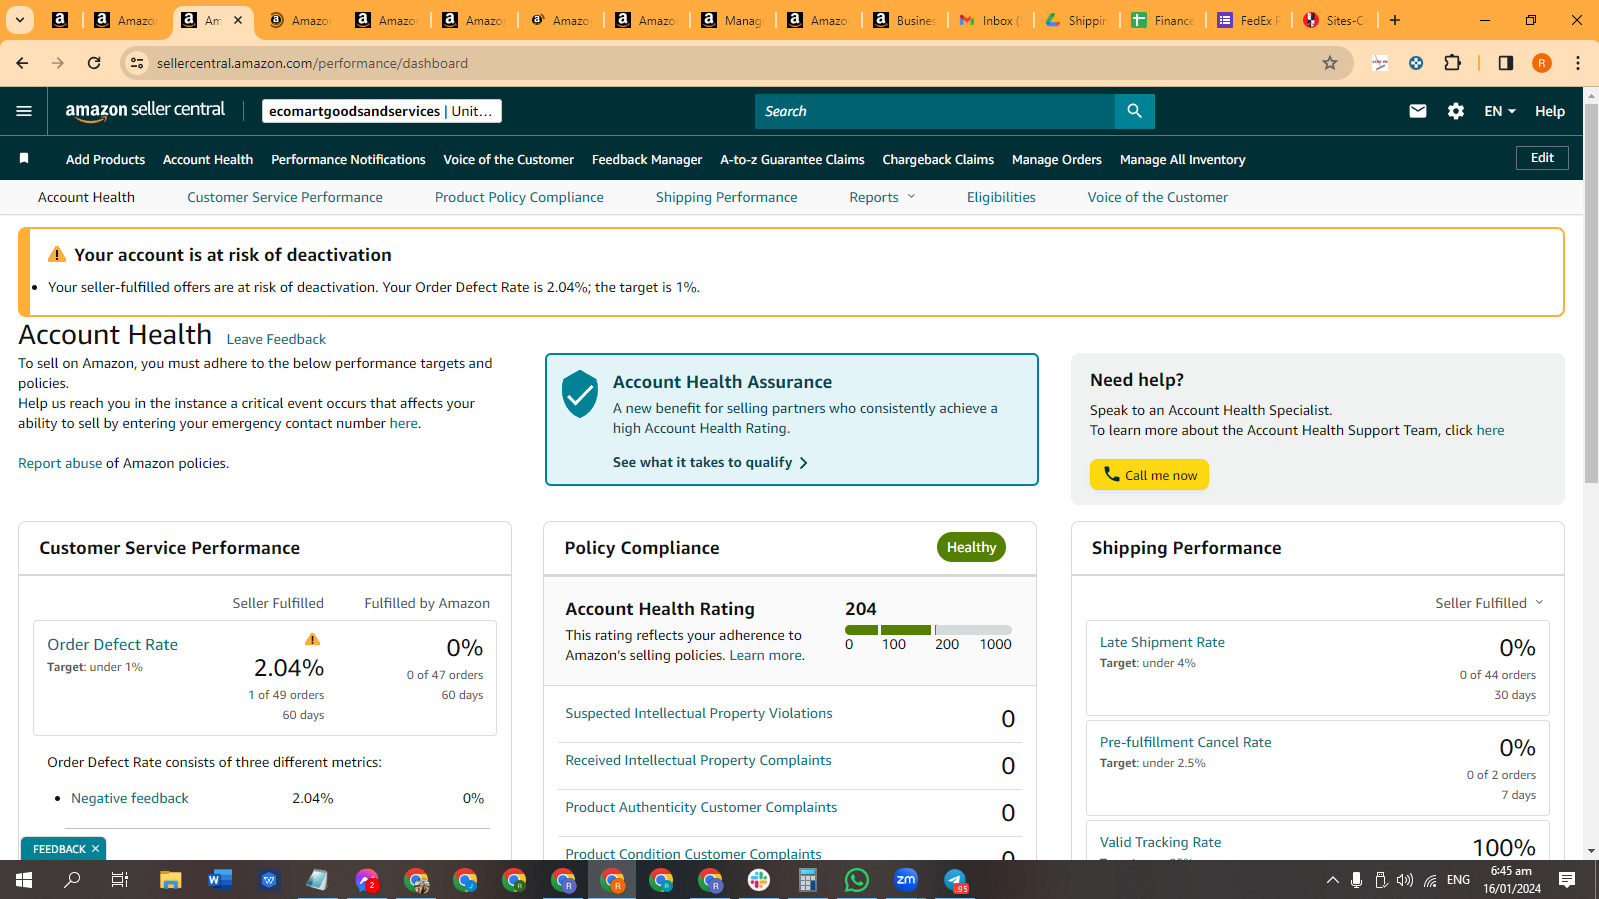Image resolution: width=1599 pixels, height=899 pixels.
Task: Open the Seller Fulfilled shipping dropdown
Action: coord(1489,603)
